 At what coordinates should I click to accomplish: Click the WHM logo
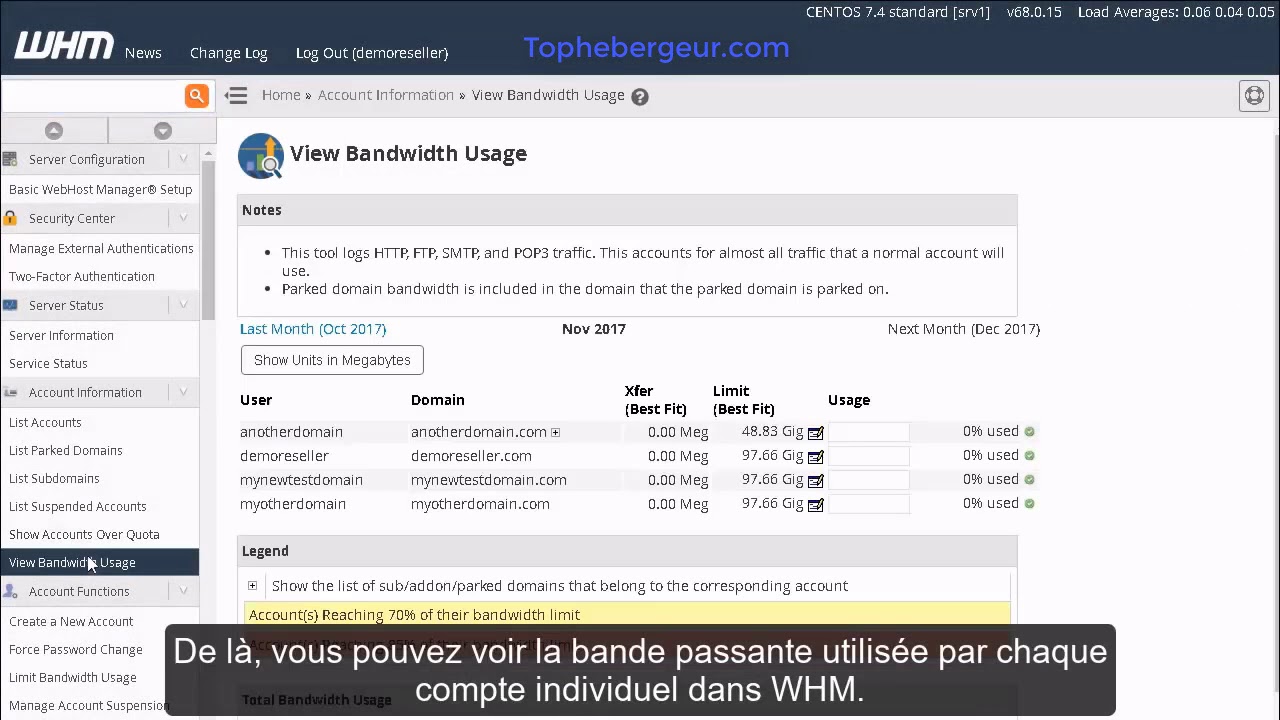tap(63, 45)
